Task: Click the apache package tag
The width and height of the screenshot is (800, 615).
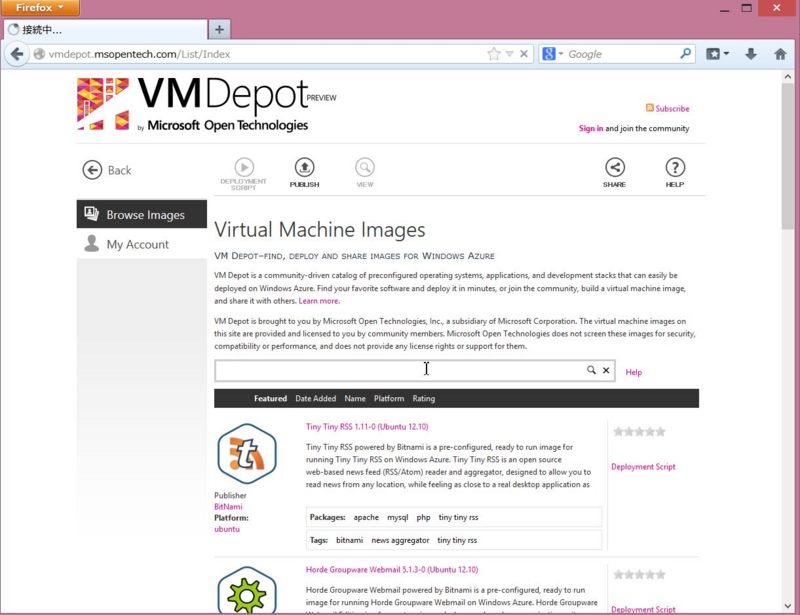Action: (x=366, y=517)
